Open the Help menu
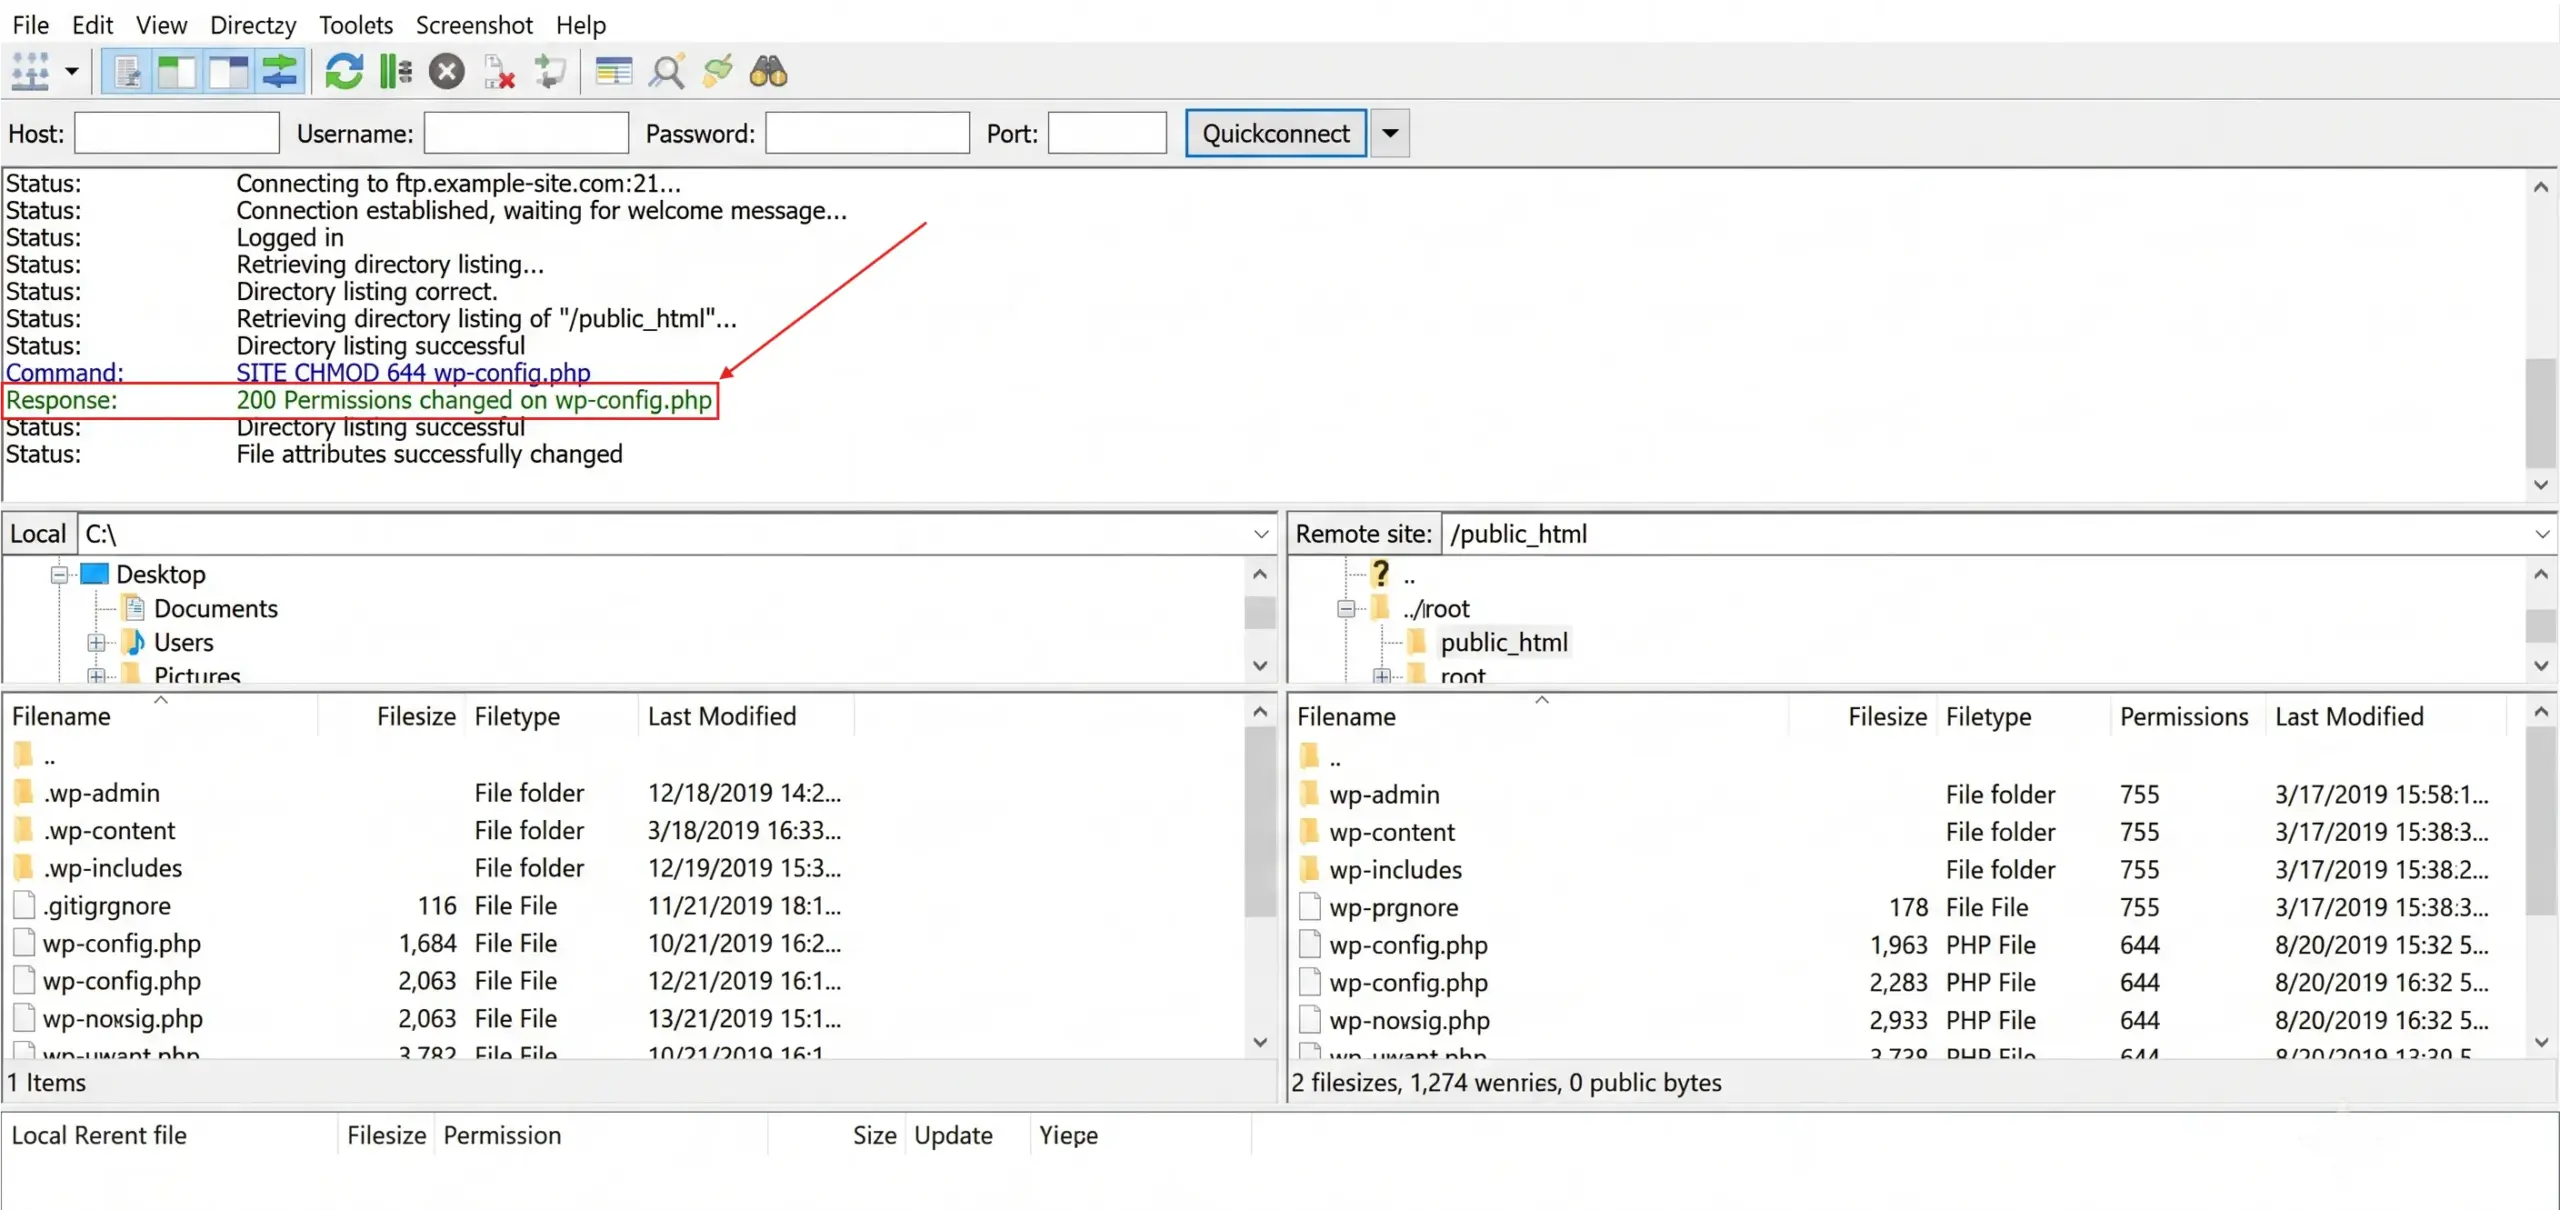2560x1210 pixels. [581, 25]
